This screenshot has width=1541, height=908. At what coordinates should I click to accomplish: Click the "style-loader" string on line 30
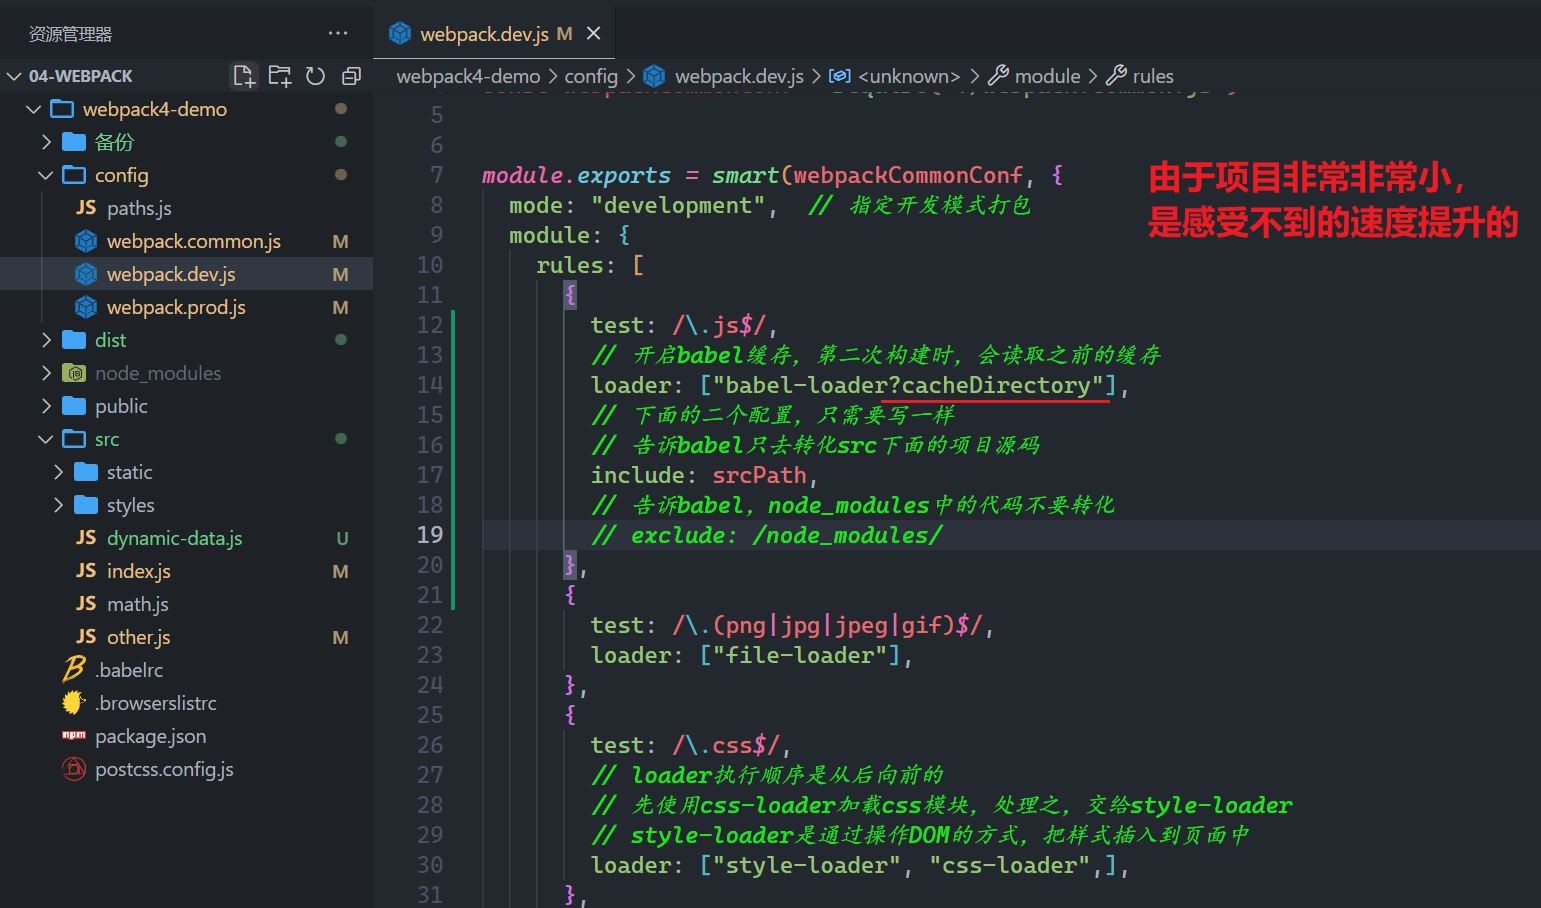(x=806, y=865)
